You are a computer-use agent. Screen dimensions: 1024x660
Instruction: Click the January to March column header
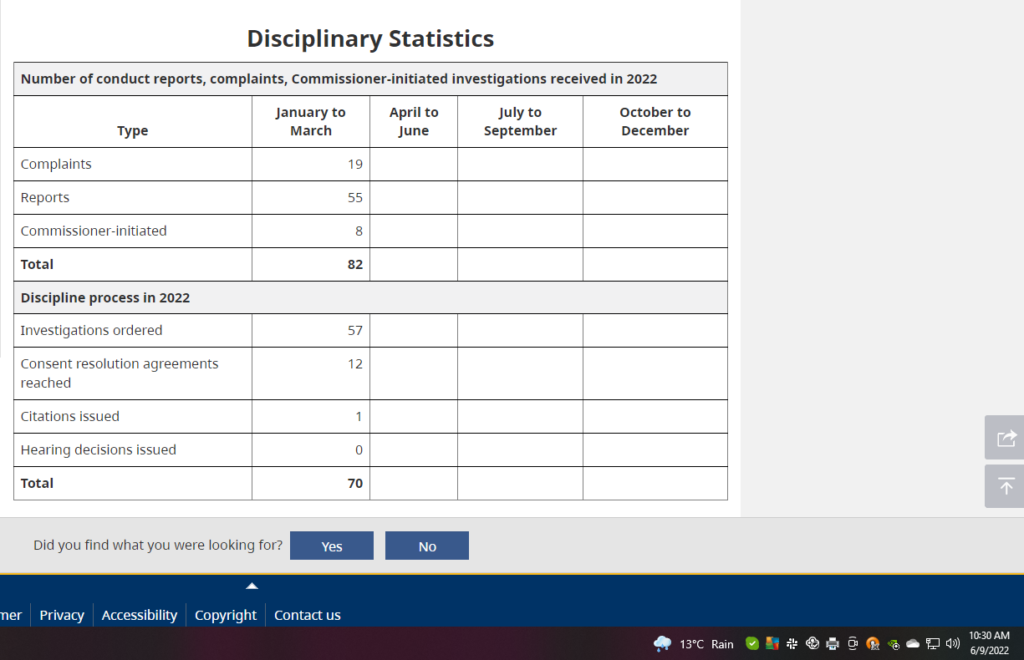[311, 121]
